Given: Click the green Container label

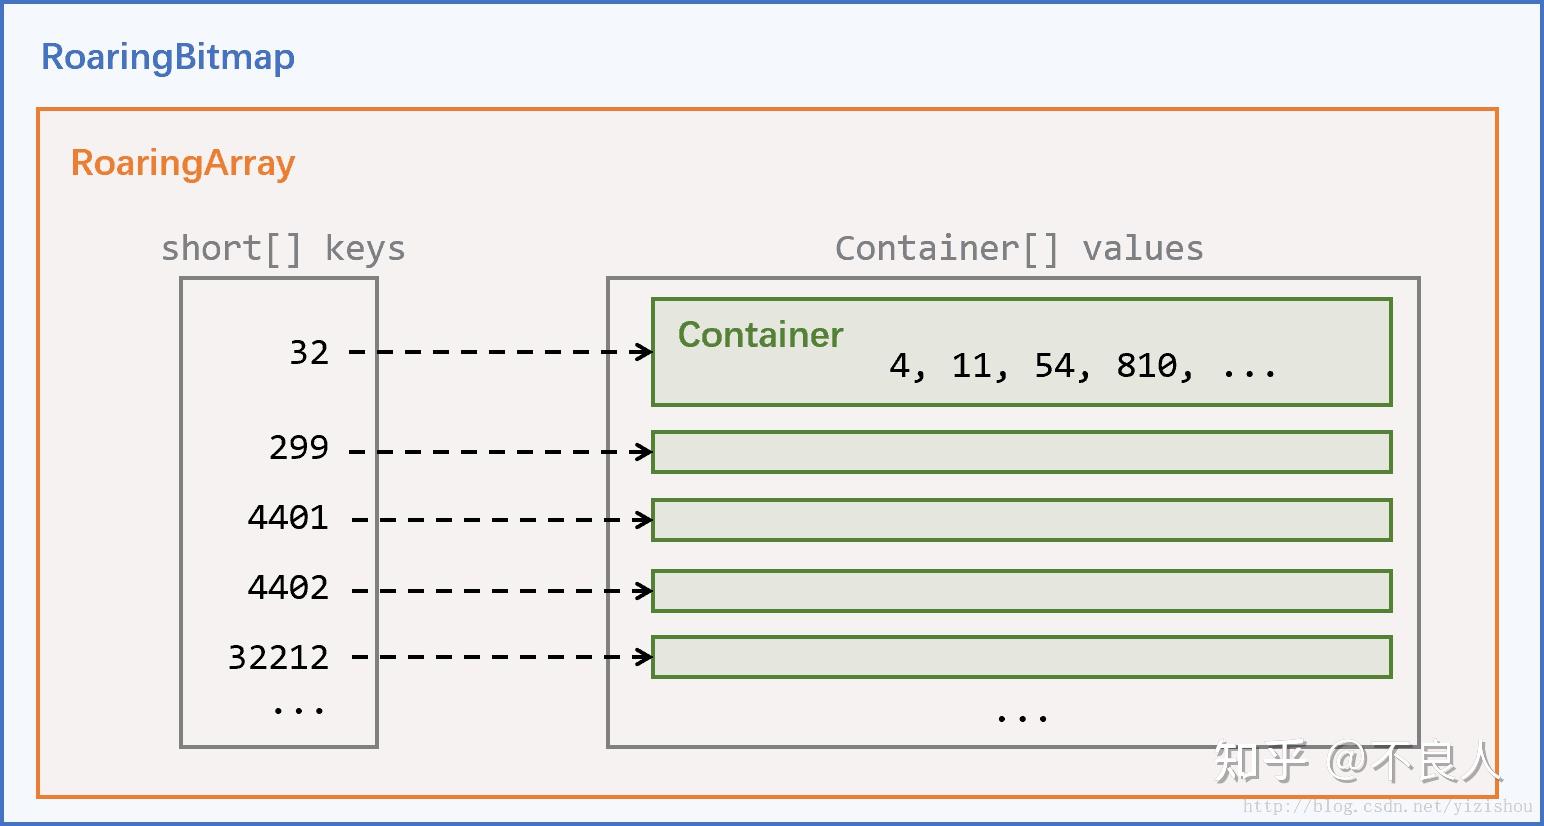Looking at the screenshot, I should 760,334.
